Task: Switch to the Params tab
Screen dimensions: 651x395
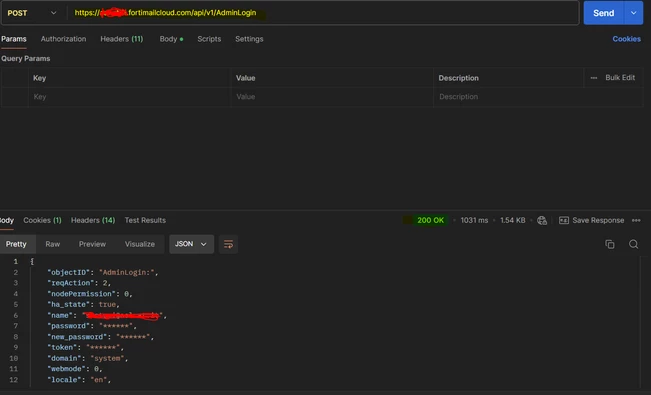Action: (14, 39)
